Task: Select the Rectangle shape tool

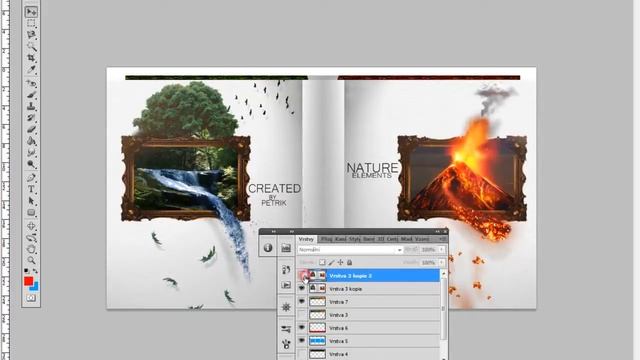Action: pos(31,213)
